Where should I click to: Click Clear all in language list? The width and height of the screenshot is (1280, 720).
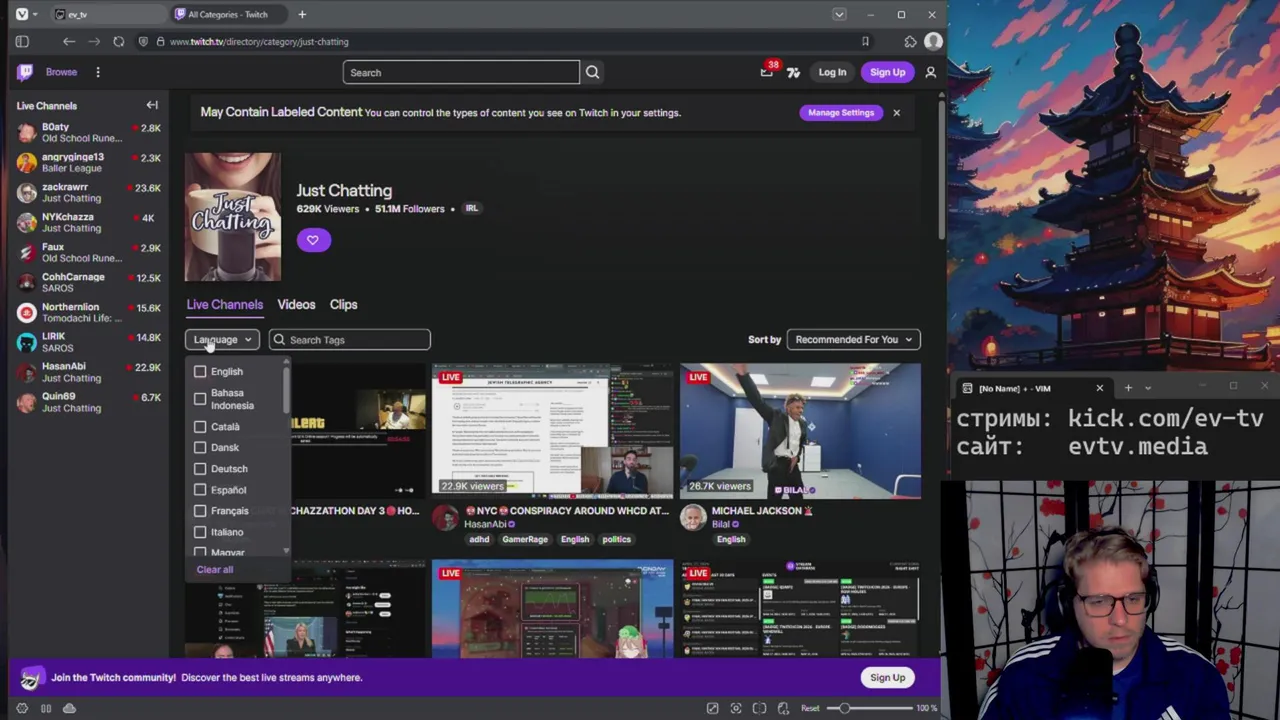click(x=215, y=569)
